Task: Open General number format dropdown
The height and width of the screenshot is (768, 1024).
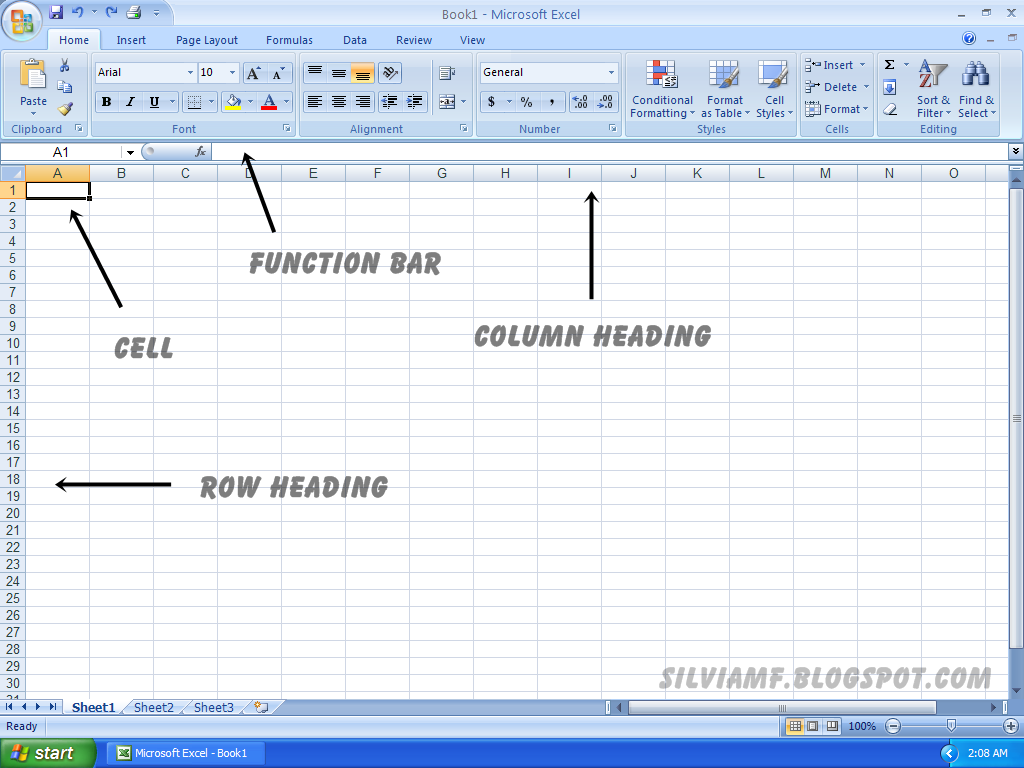Action: point(611,72)
